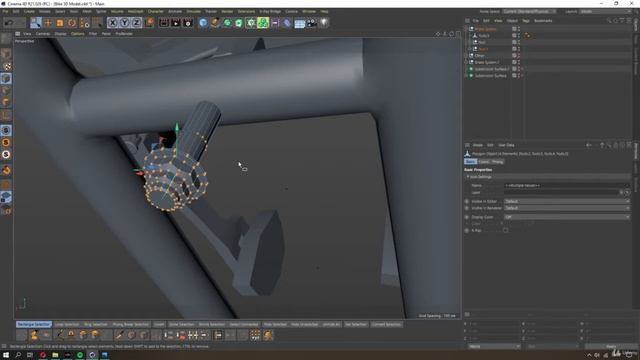Toggle the X-Ray checkbox
The width and height of the screenshot is (640, 360).
tap(505, 230)
